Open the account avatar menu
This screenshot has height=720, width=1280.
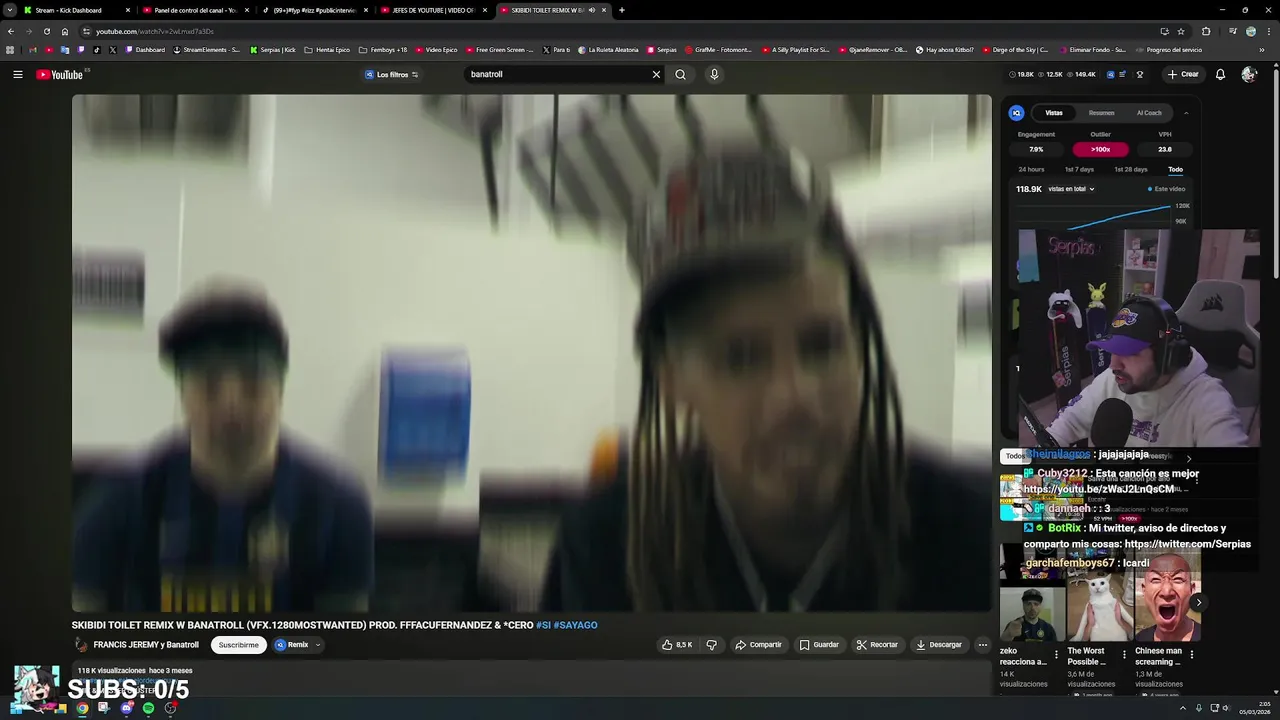pos(1248,74)
